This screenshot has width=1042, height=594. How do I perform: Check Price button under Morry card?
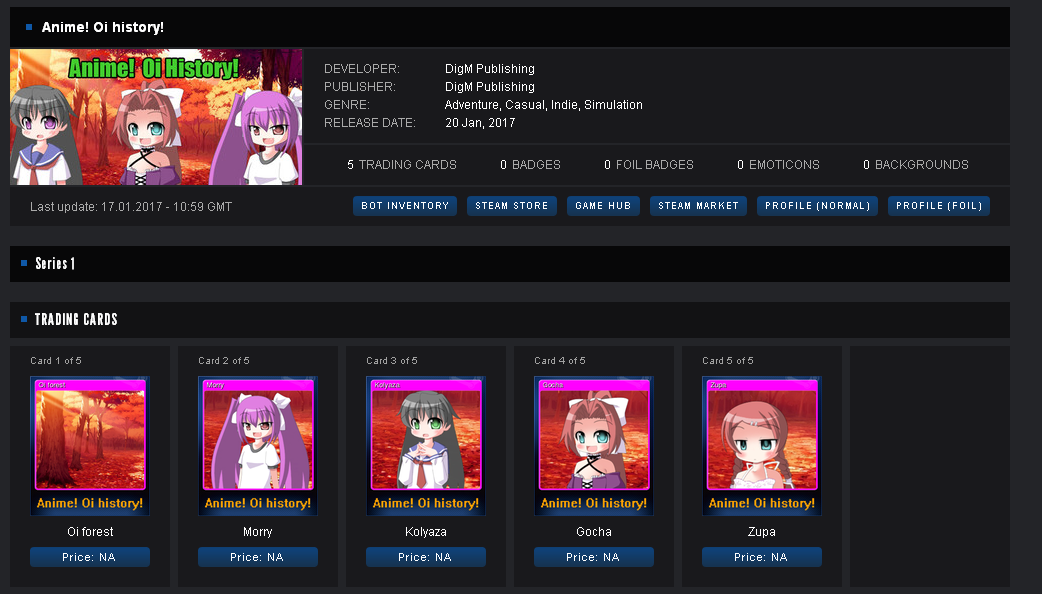(258, 557)
